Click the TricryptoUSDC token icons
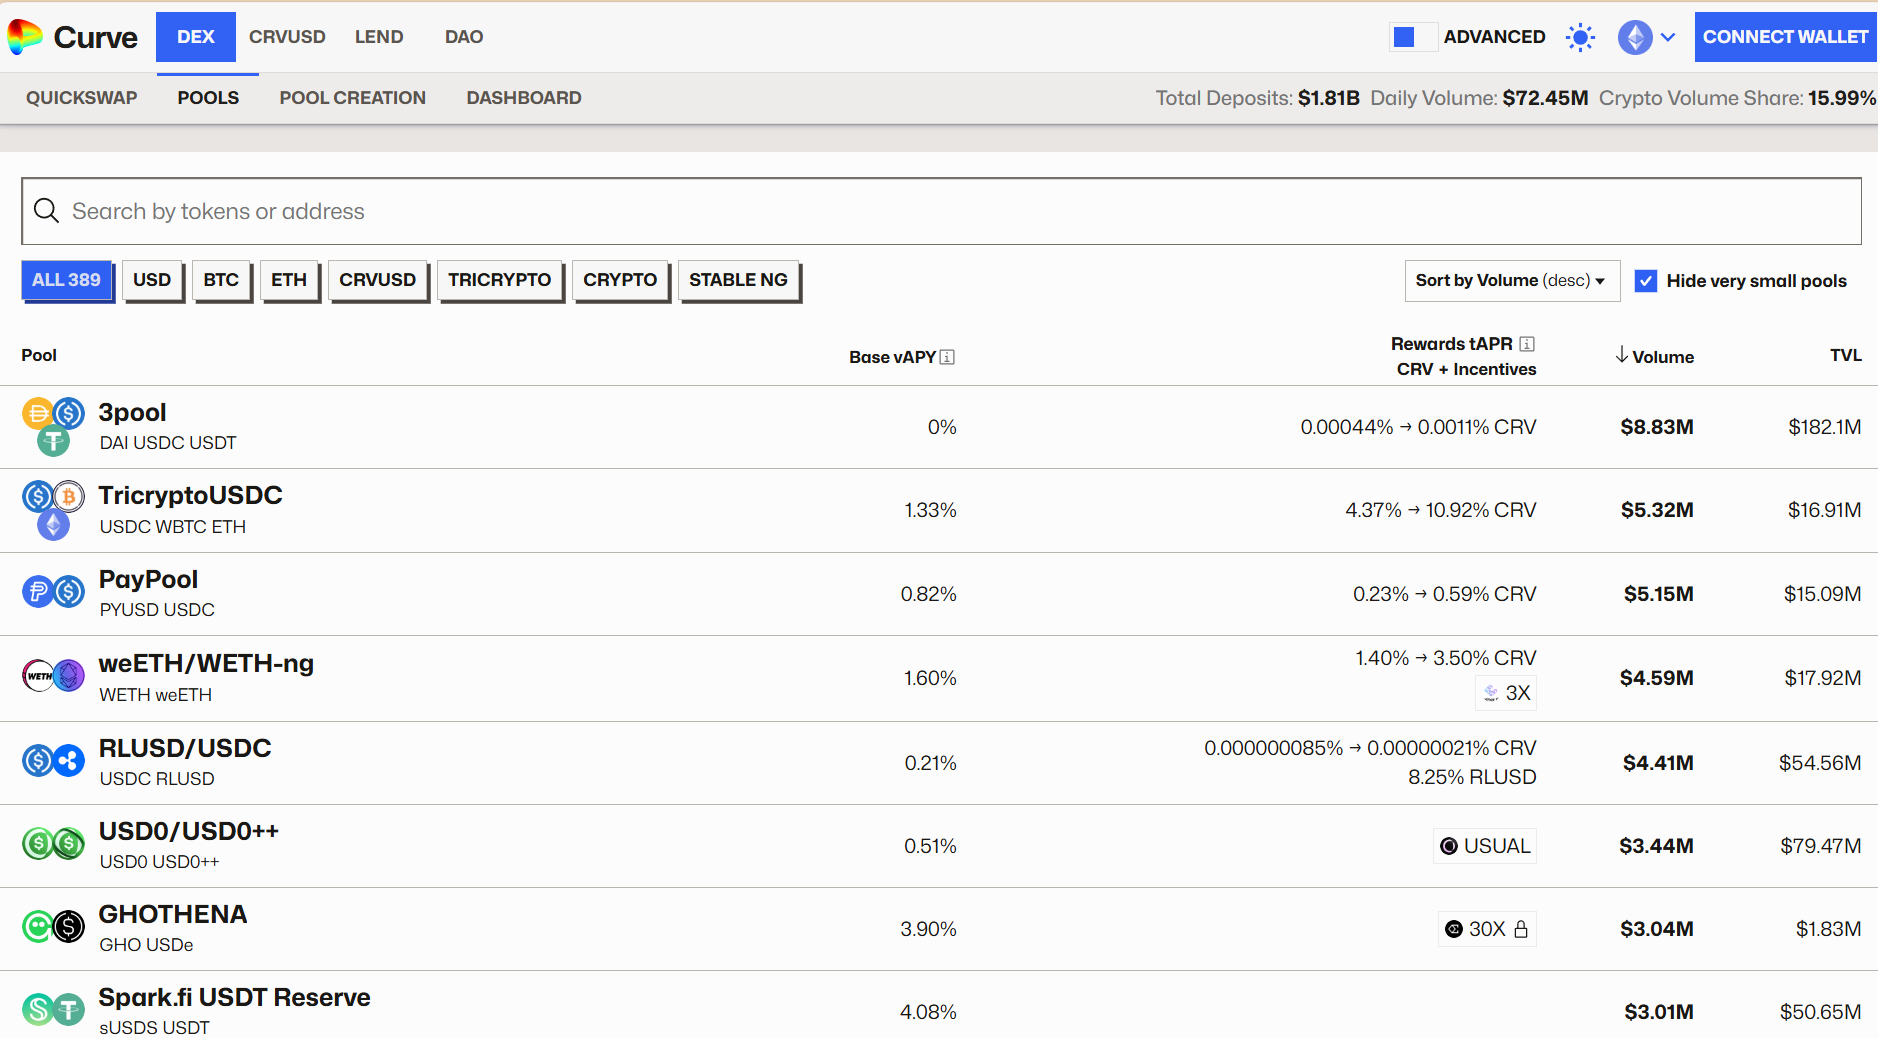The image size is (1878, 1038). click(x=53, y=510)
